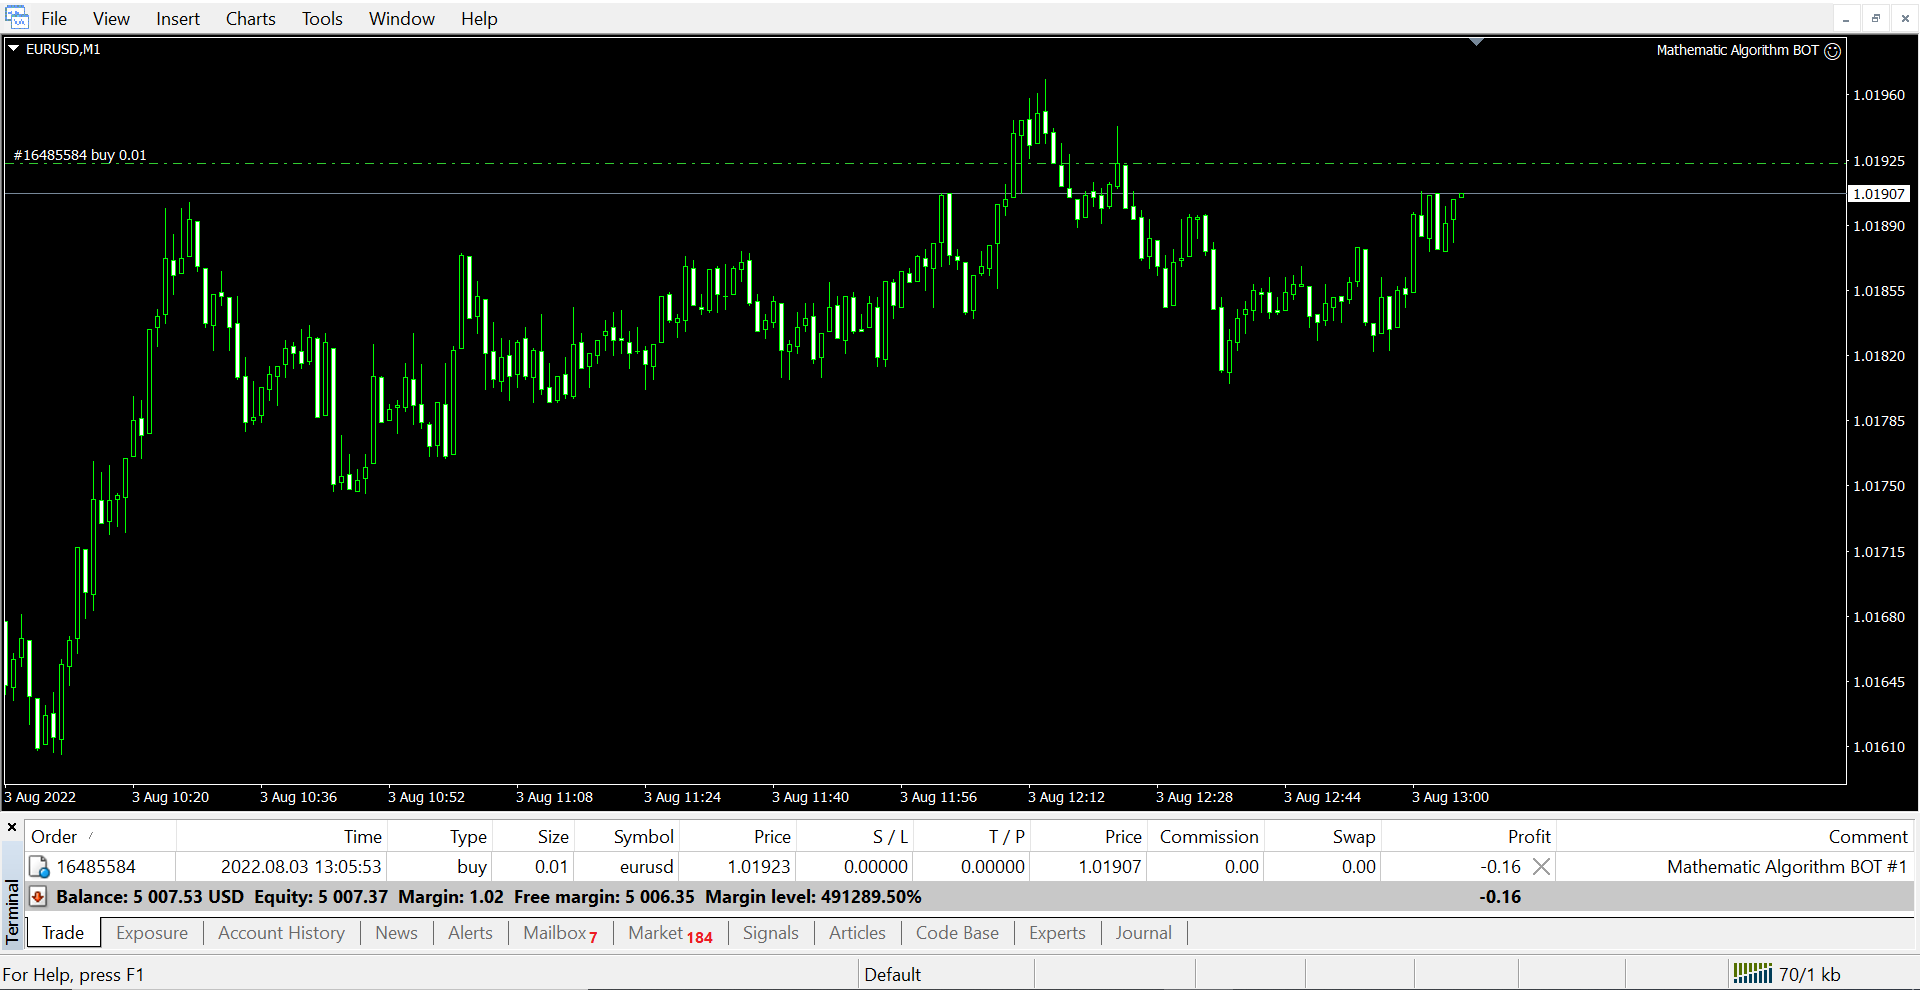Viewport: 1920px width, 990px height.
Task: Open the Code Base tab
Action: 957,933
